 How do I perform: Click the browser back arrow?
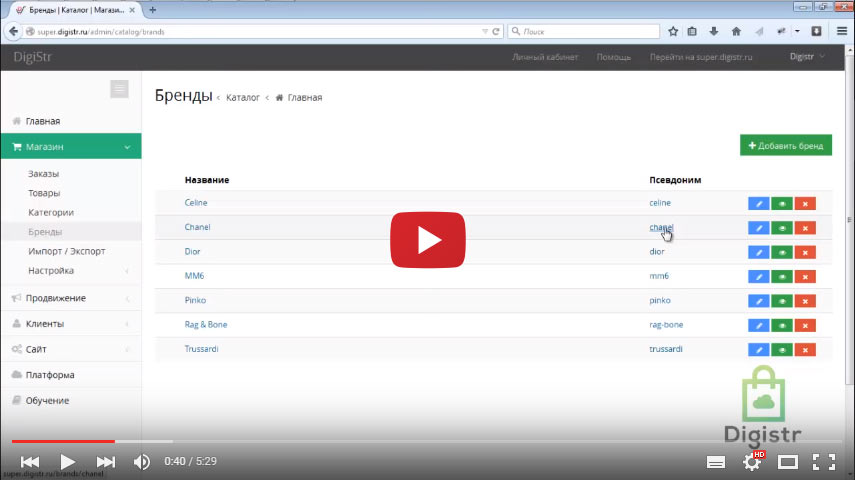(13, 32)
